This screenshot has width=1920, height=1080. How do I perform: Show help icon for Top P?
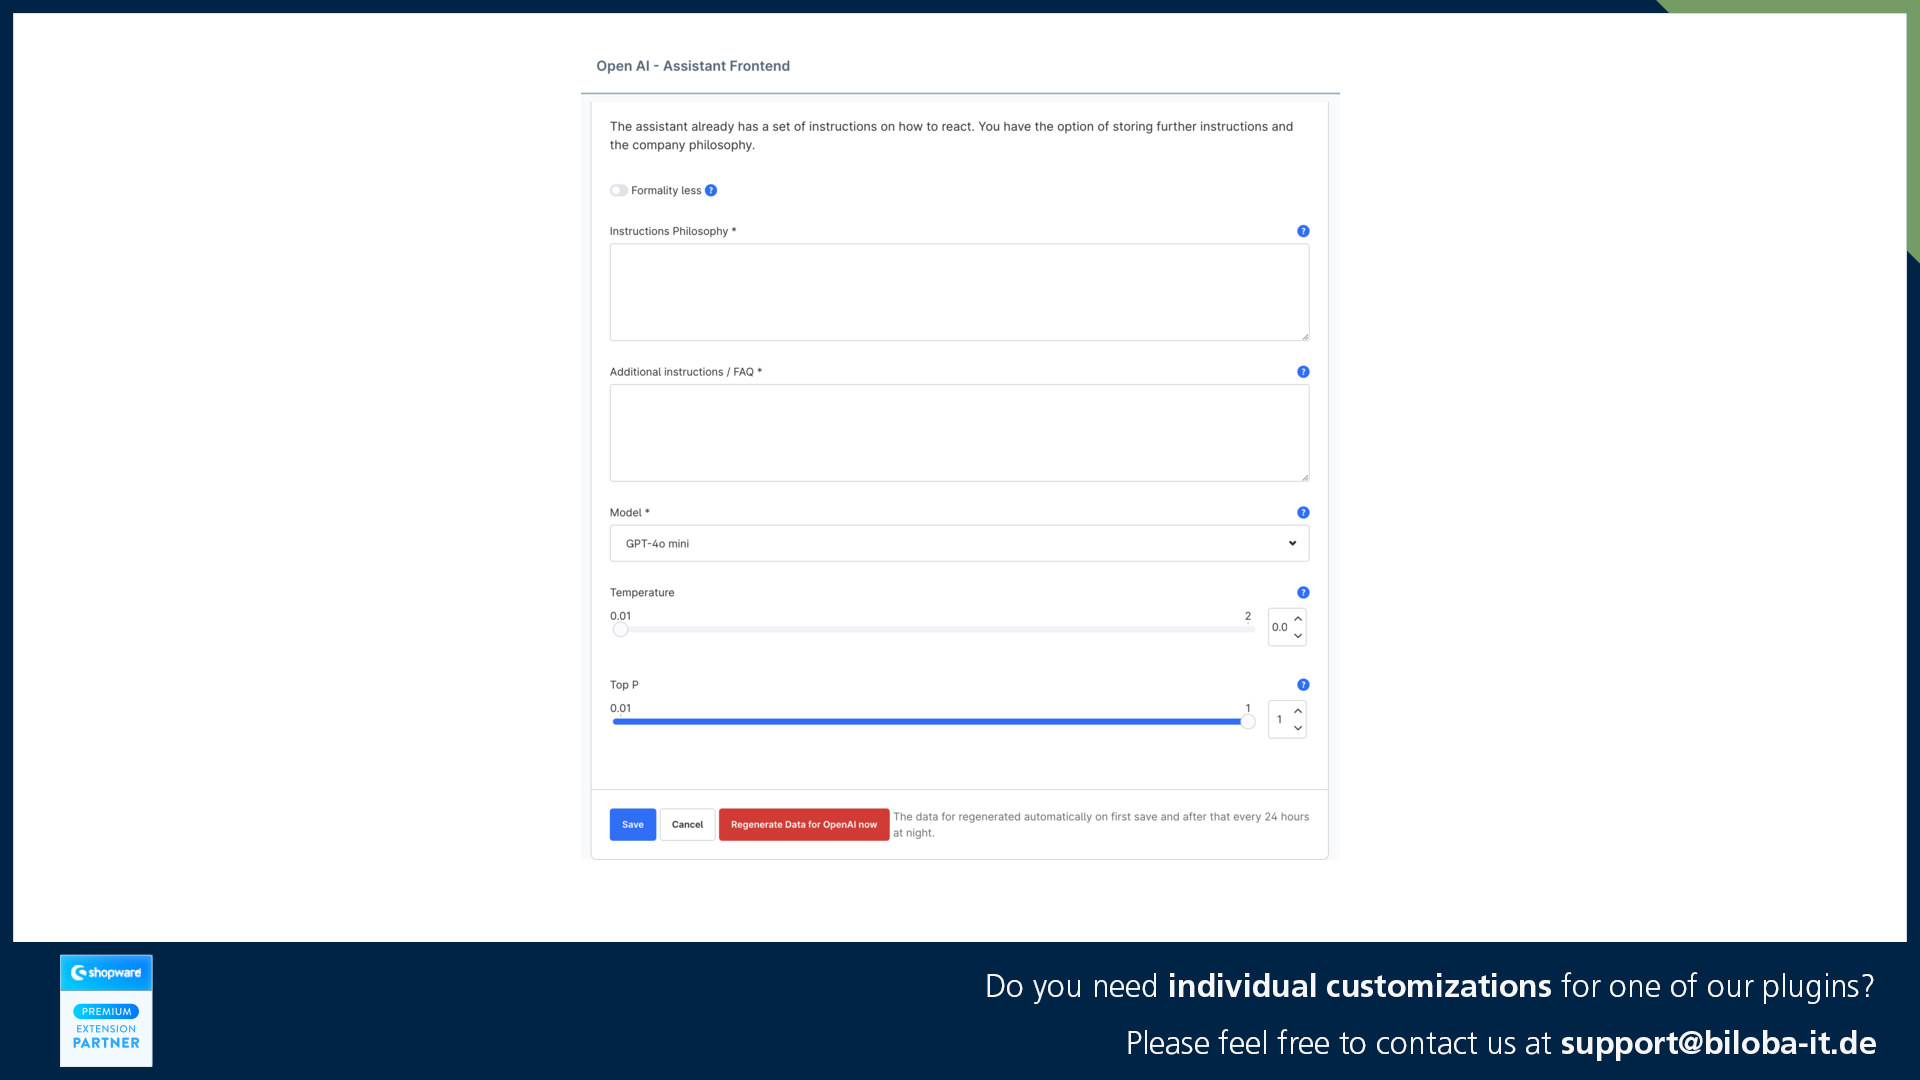pyautogui.click(x=1303, y=685)
